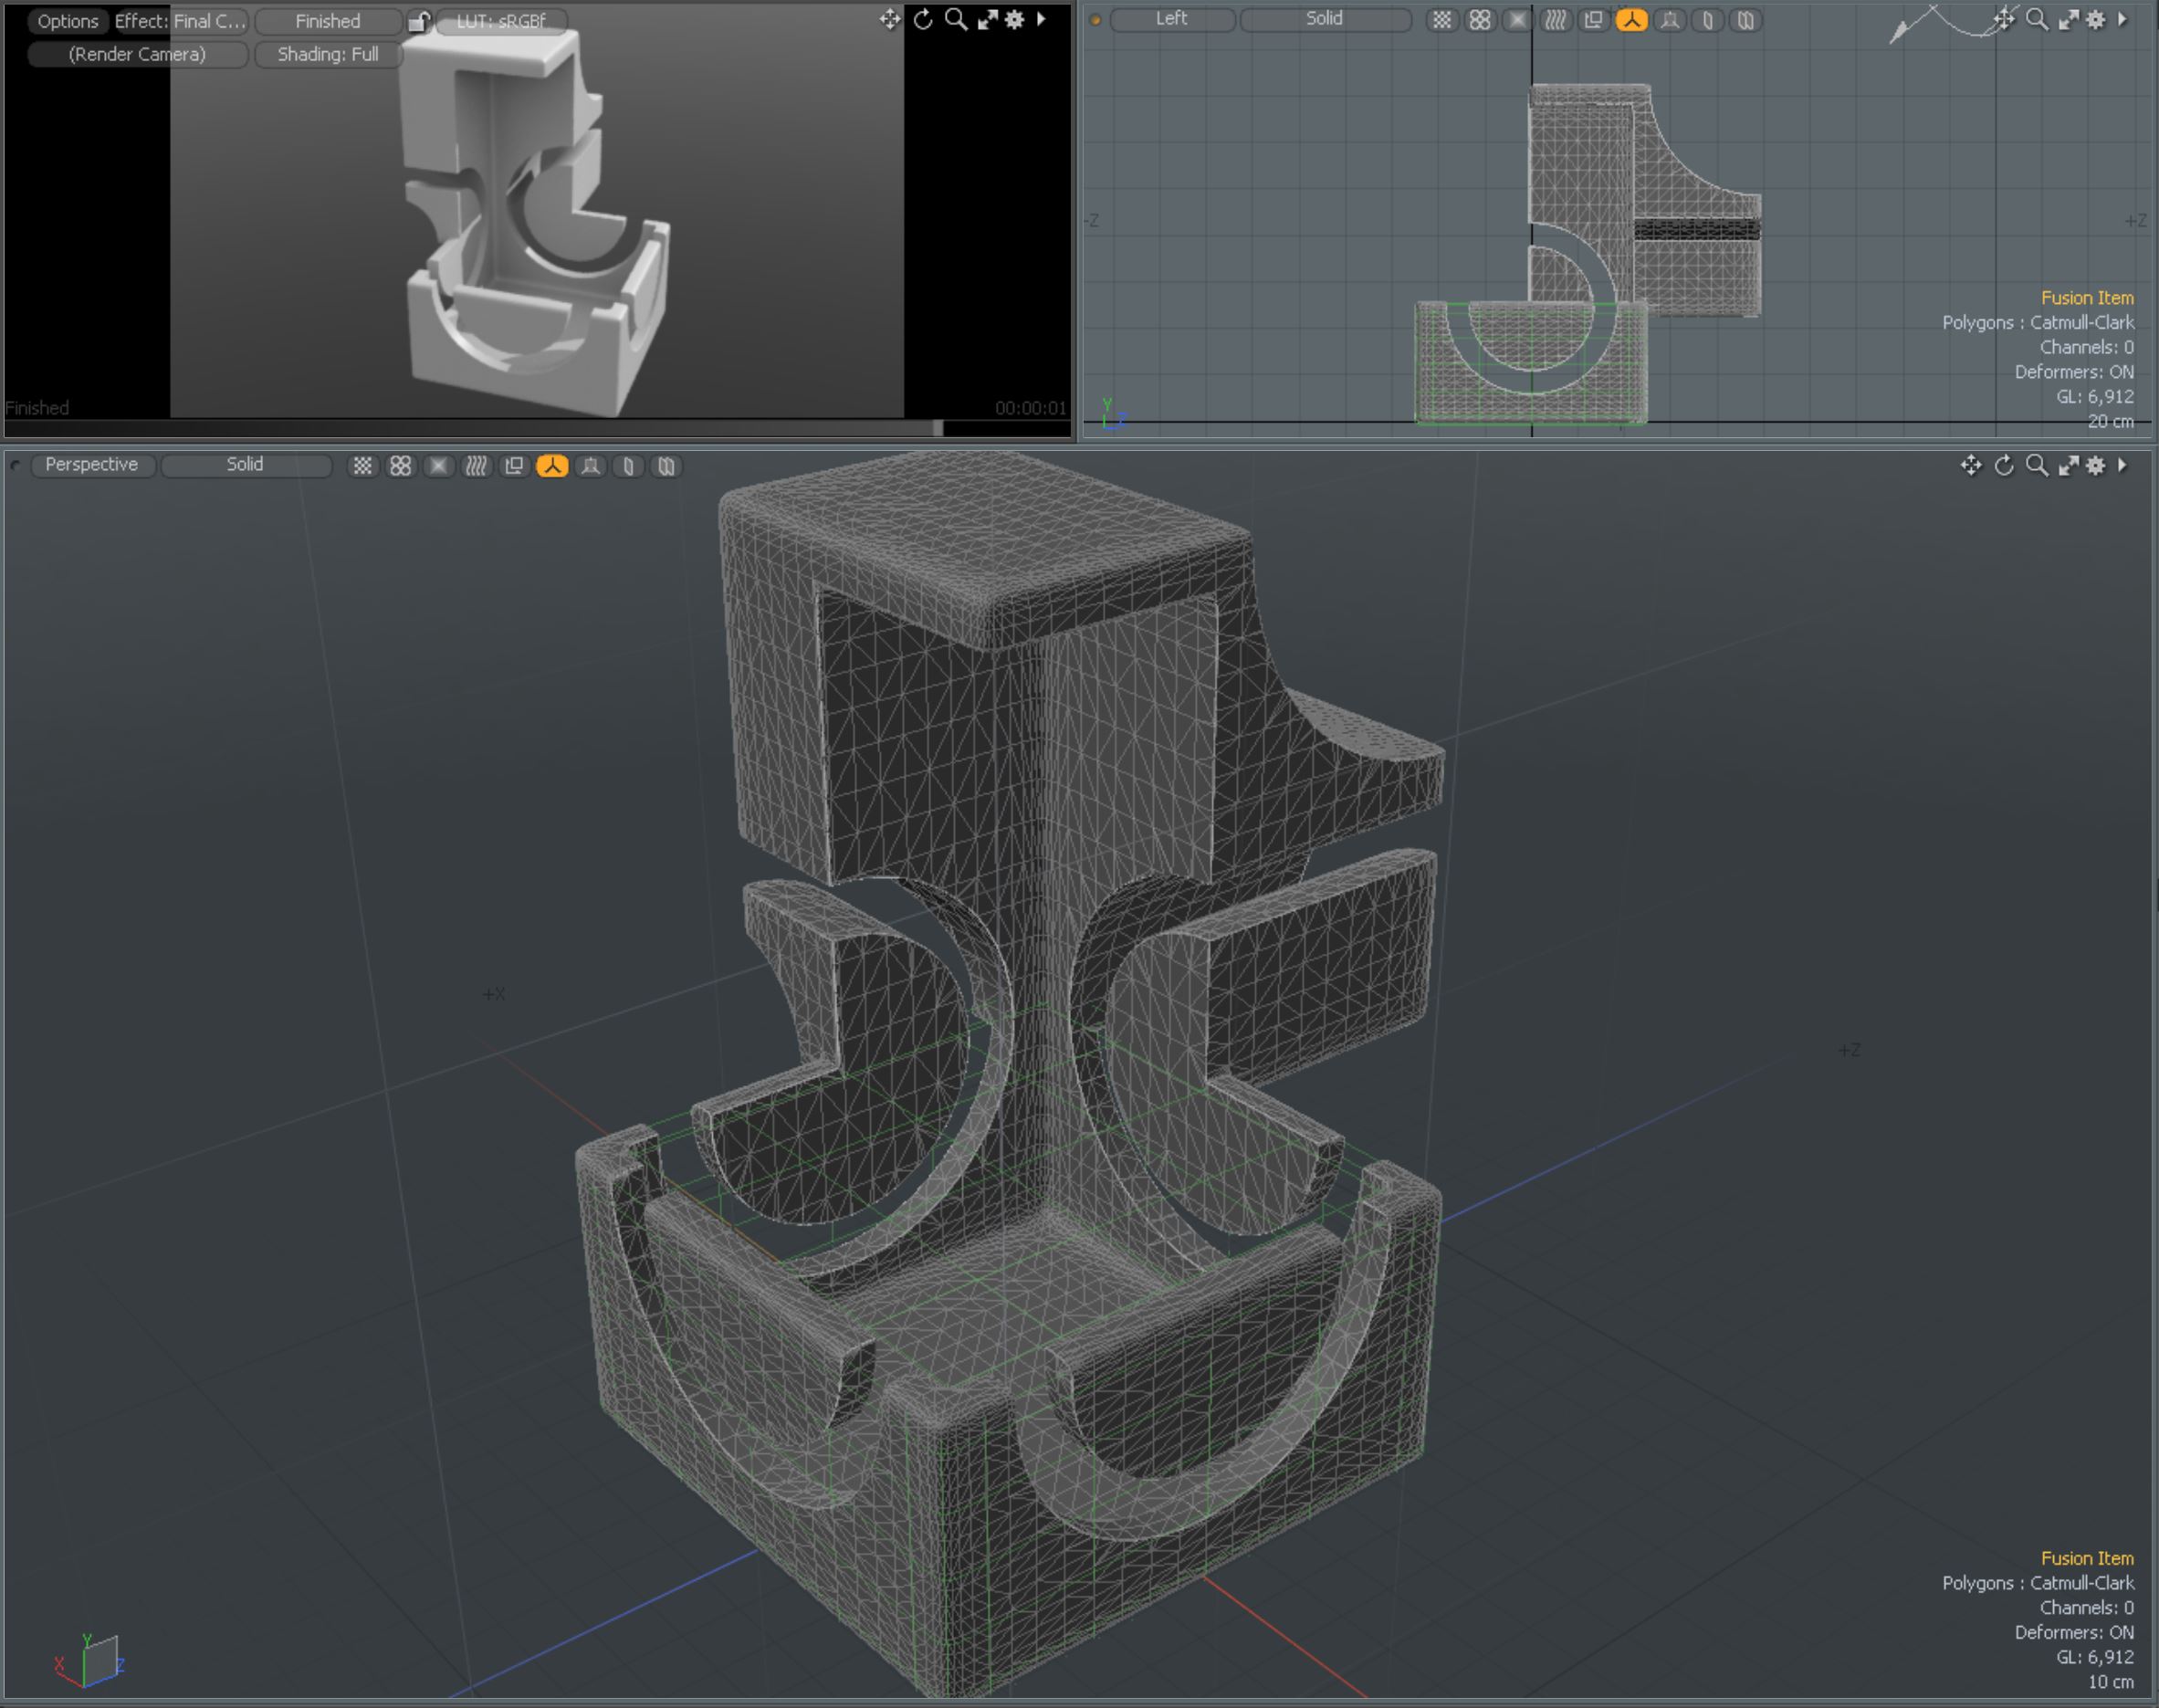Click the checker-grid icon in Perspective toolbar
This screenshot has height=1708, width=2159.
(363, 466)
